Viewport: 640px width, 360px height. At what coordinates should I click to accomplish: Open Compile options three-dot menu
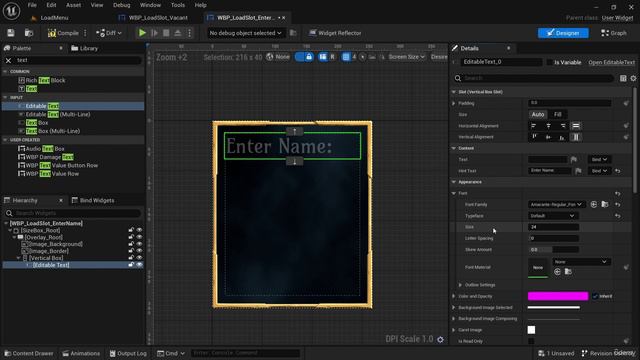coord(85,33)
